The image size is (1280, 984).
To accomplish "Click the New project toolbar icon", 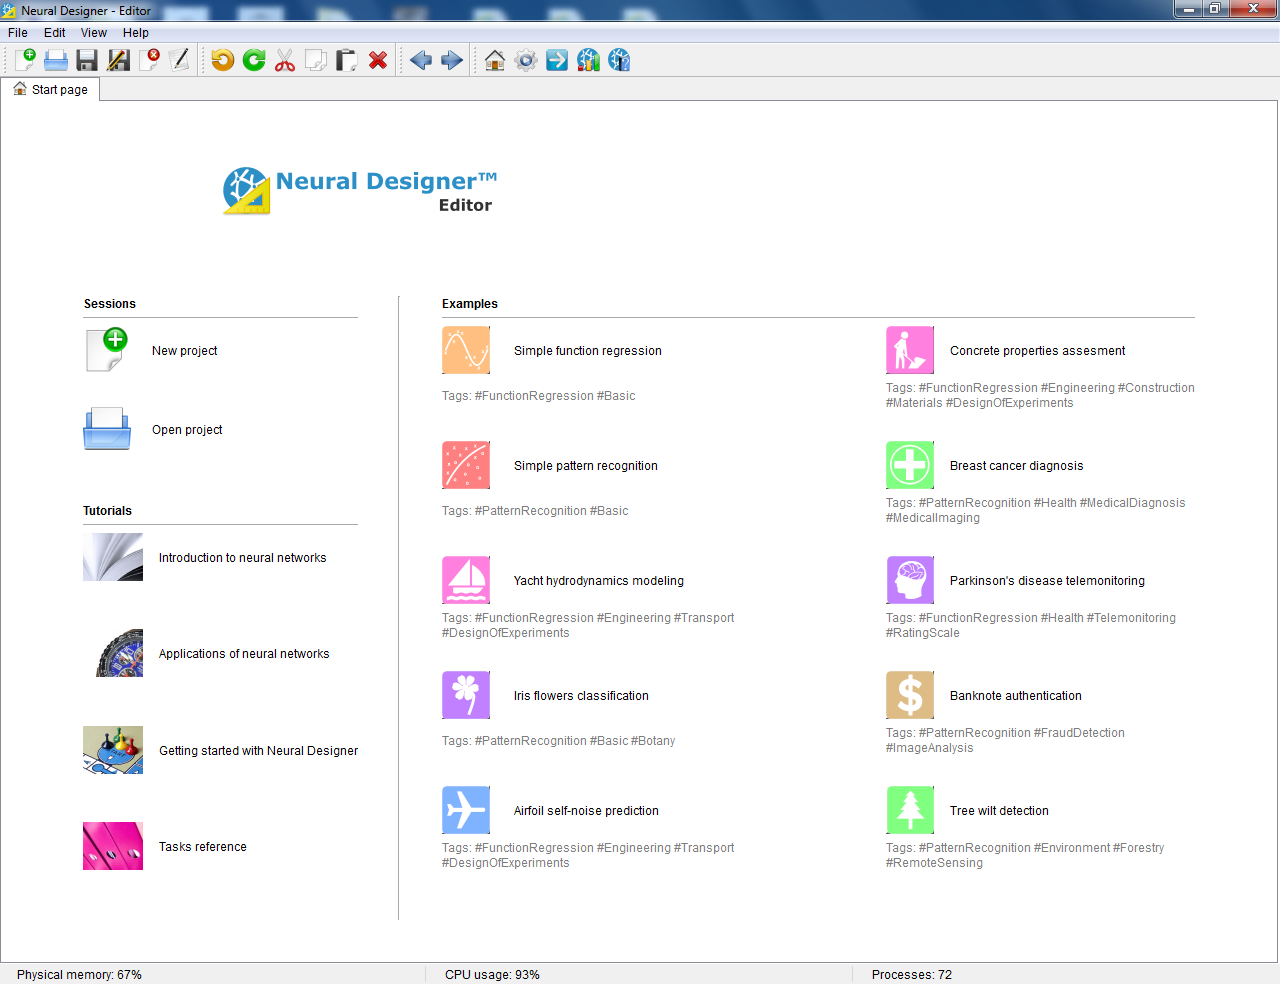I will [25, 60].
